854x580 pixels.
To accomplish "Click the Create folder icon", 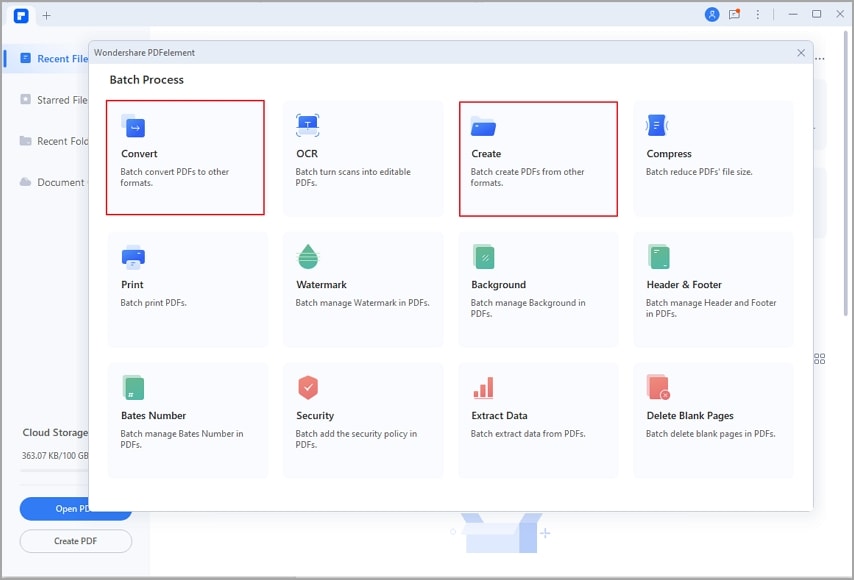I will tap(483, 126).
